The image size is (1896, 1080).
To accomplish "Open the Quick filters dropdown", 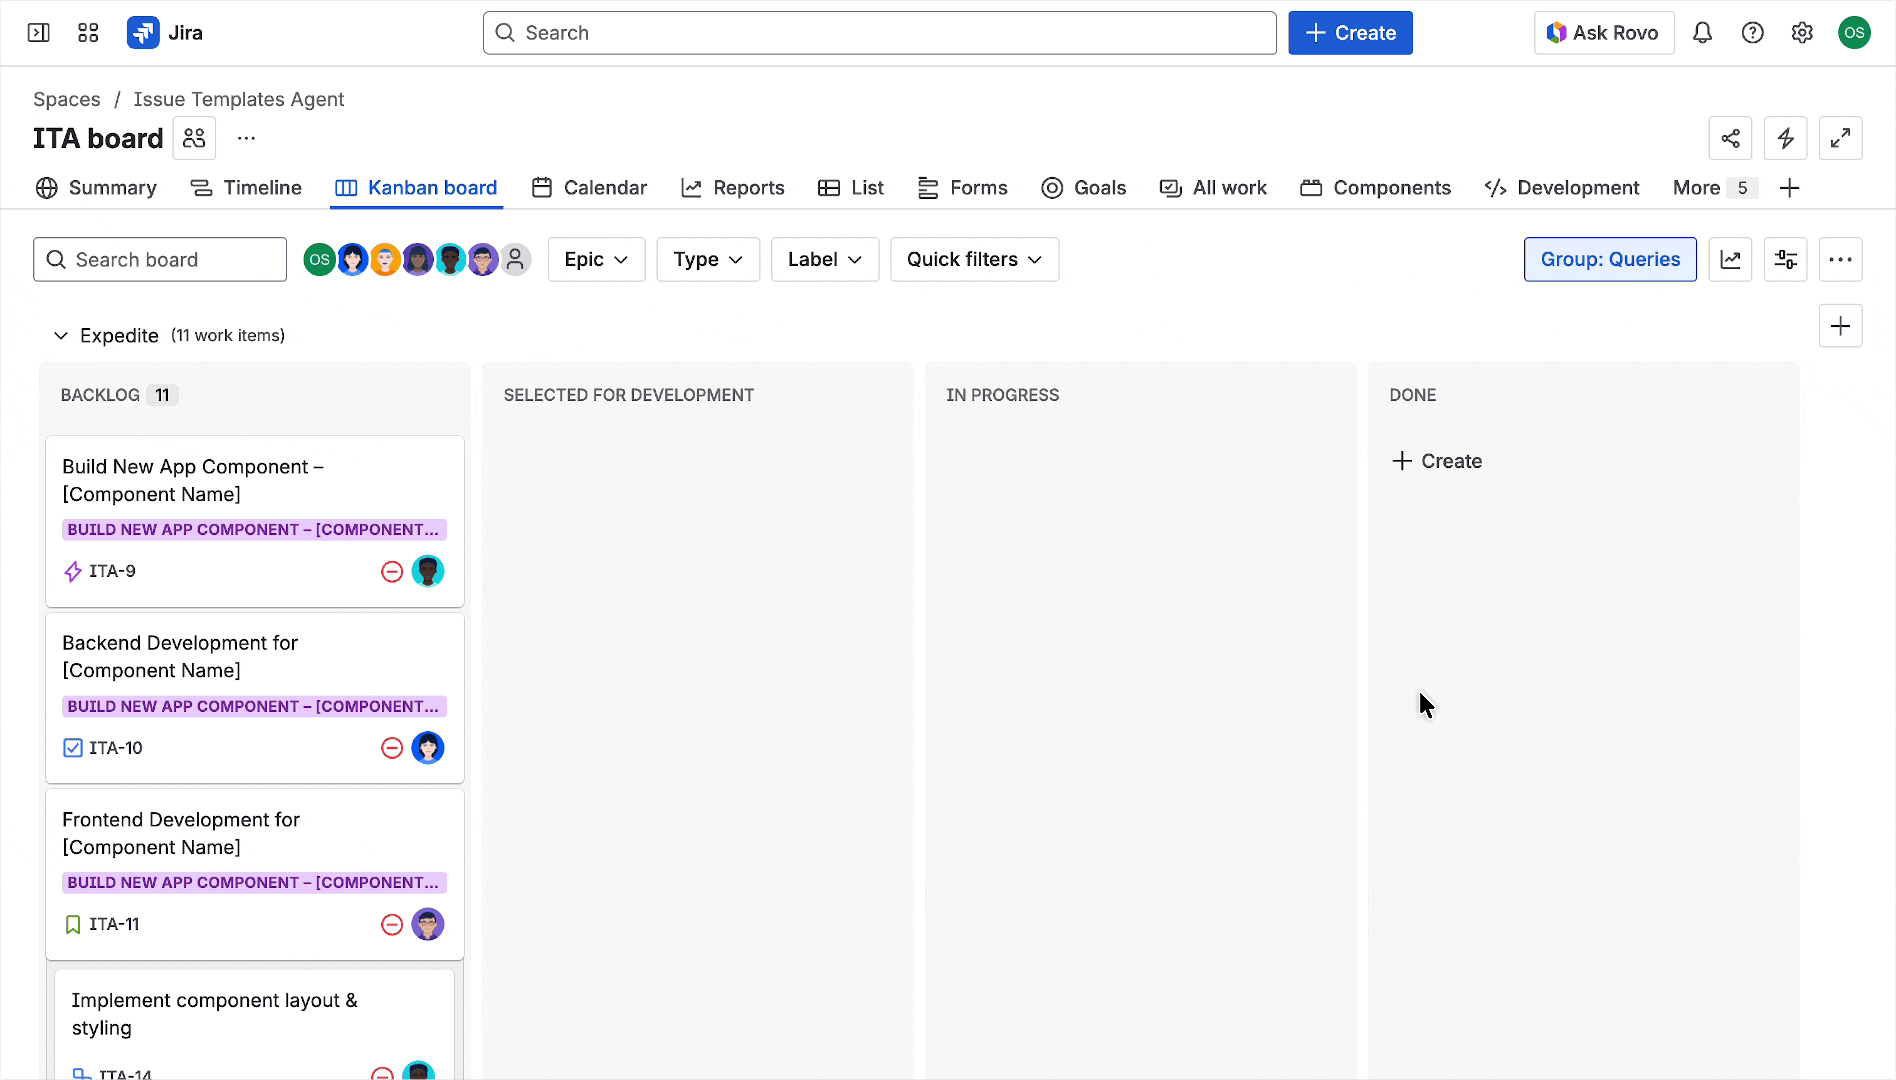I will coord(974,260).
